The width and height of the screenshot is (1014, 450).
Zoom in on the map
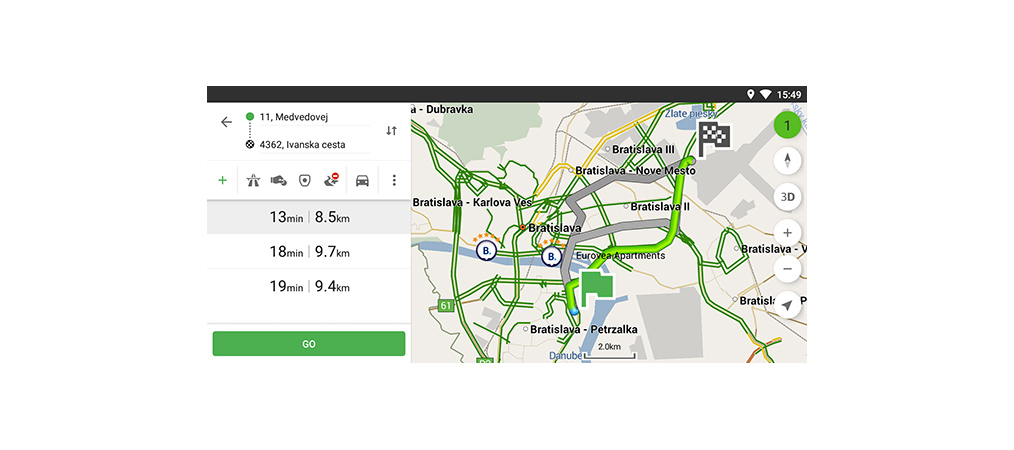coord(787,234)
